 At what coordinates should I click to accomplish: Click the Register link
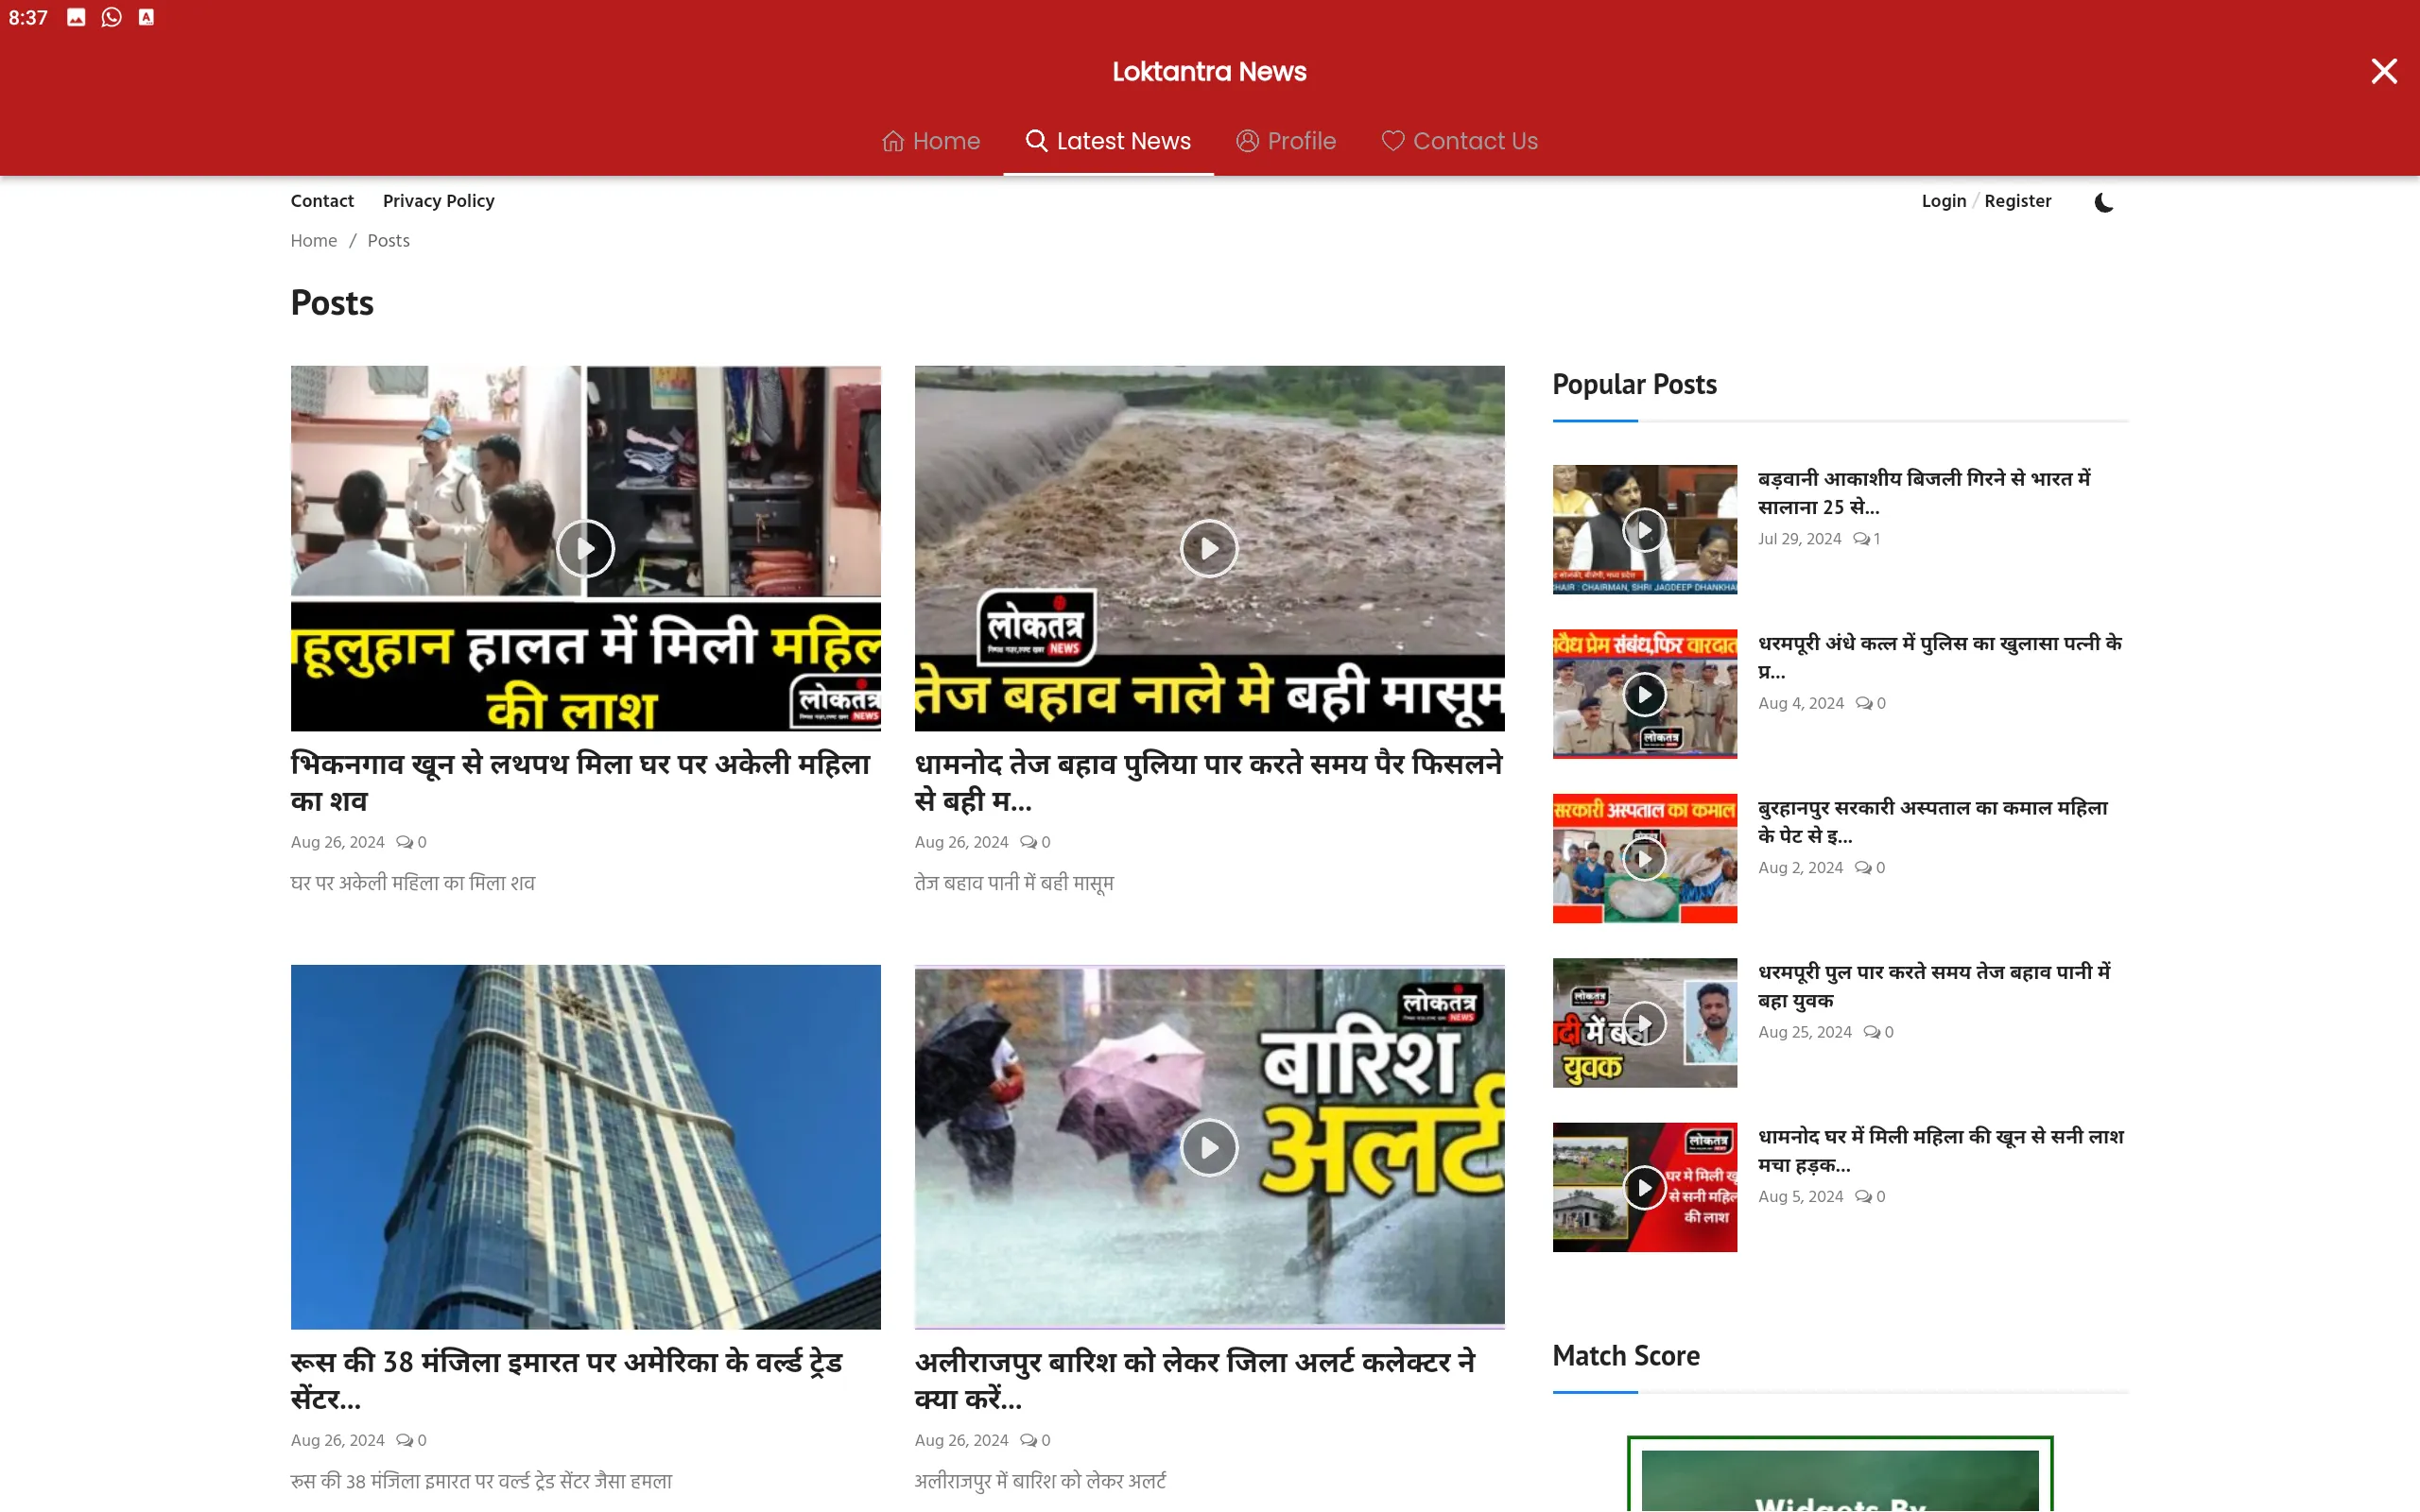coord(2017,201)
